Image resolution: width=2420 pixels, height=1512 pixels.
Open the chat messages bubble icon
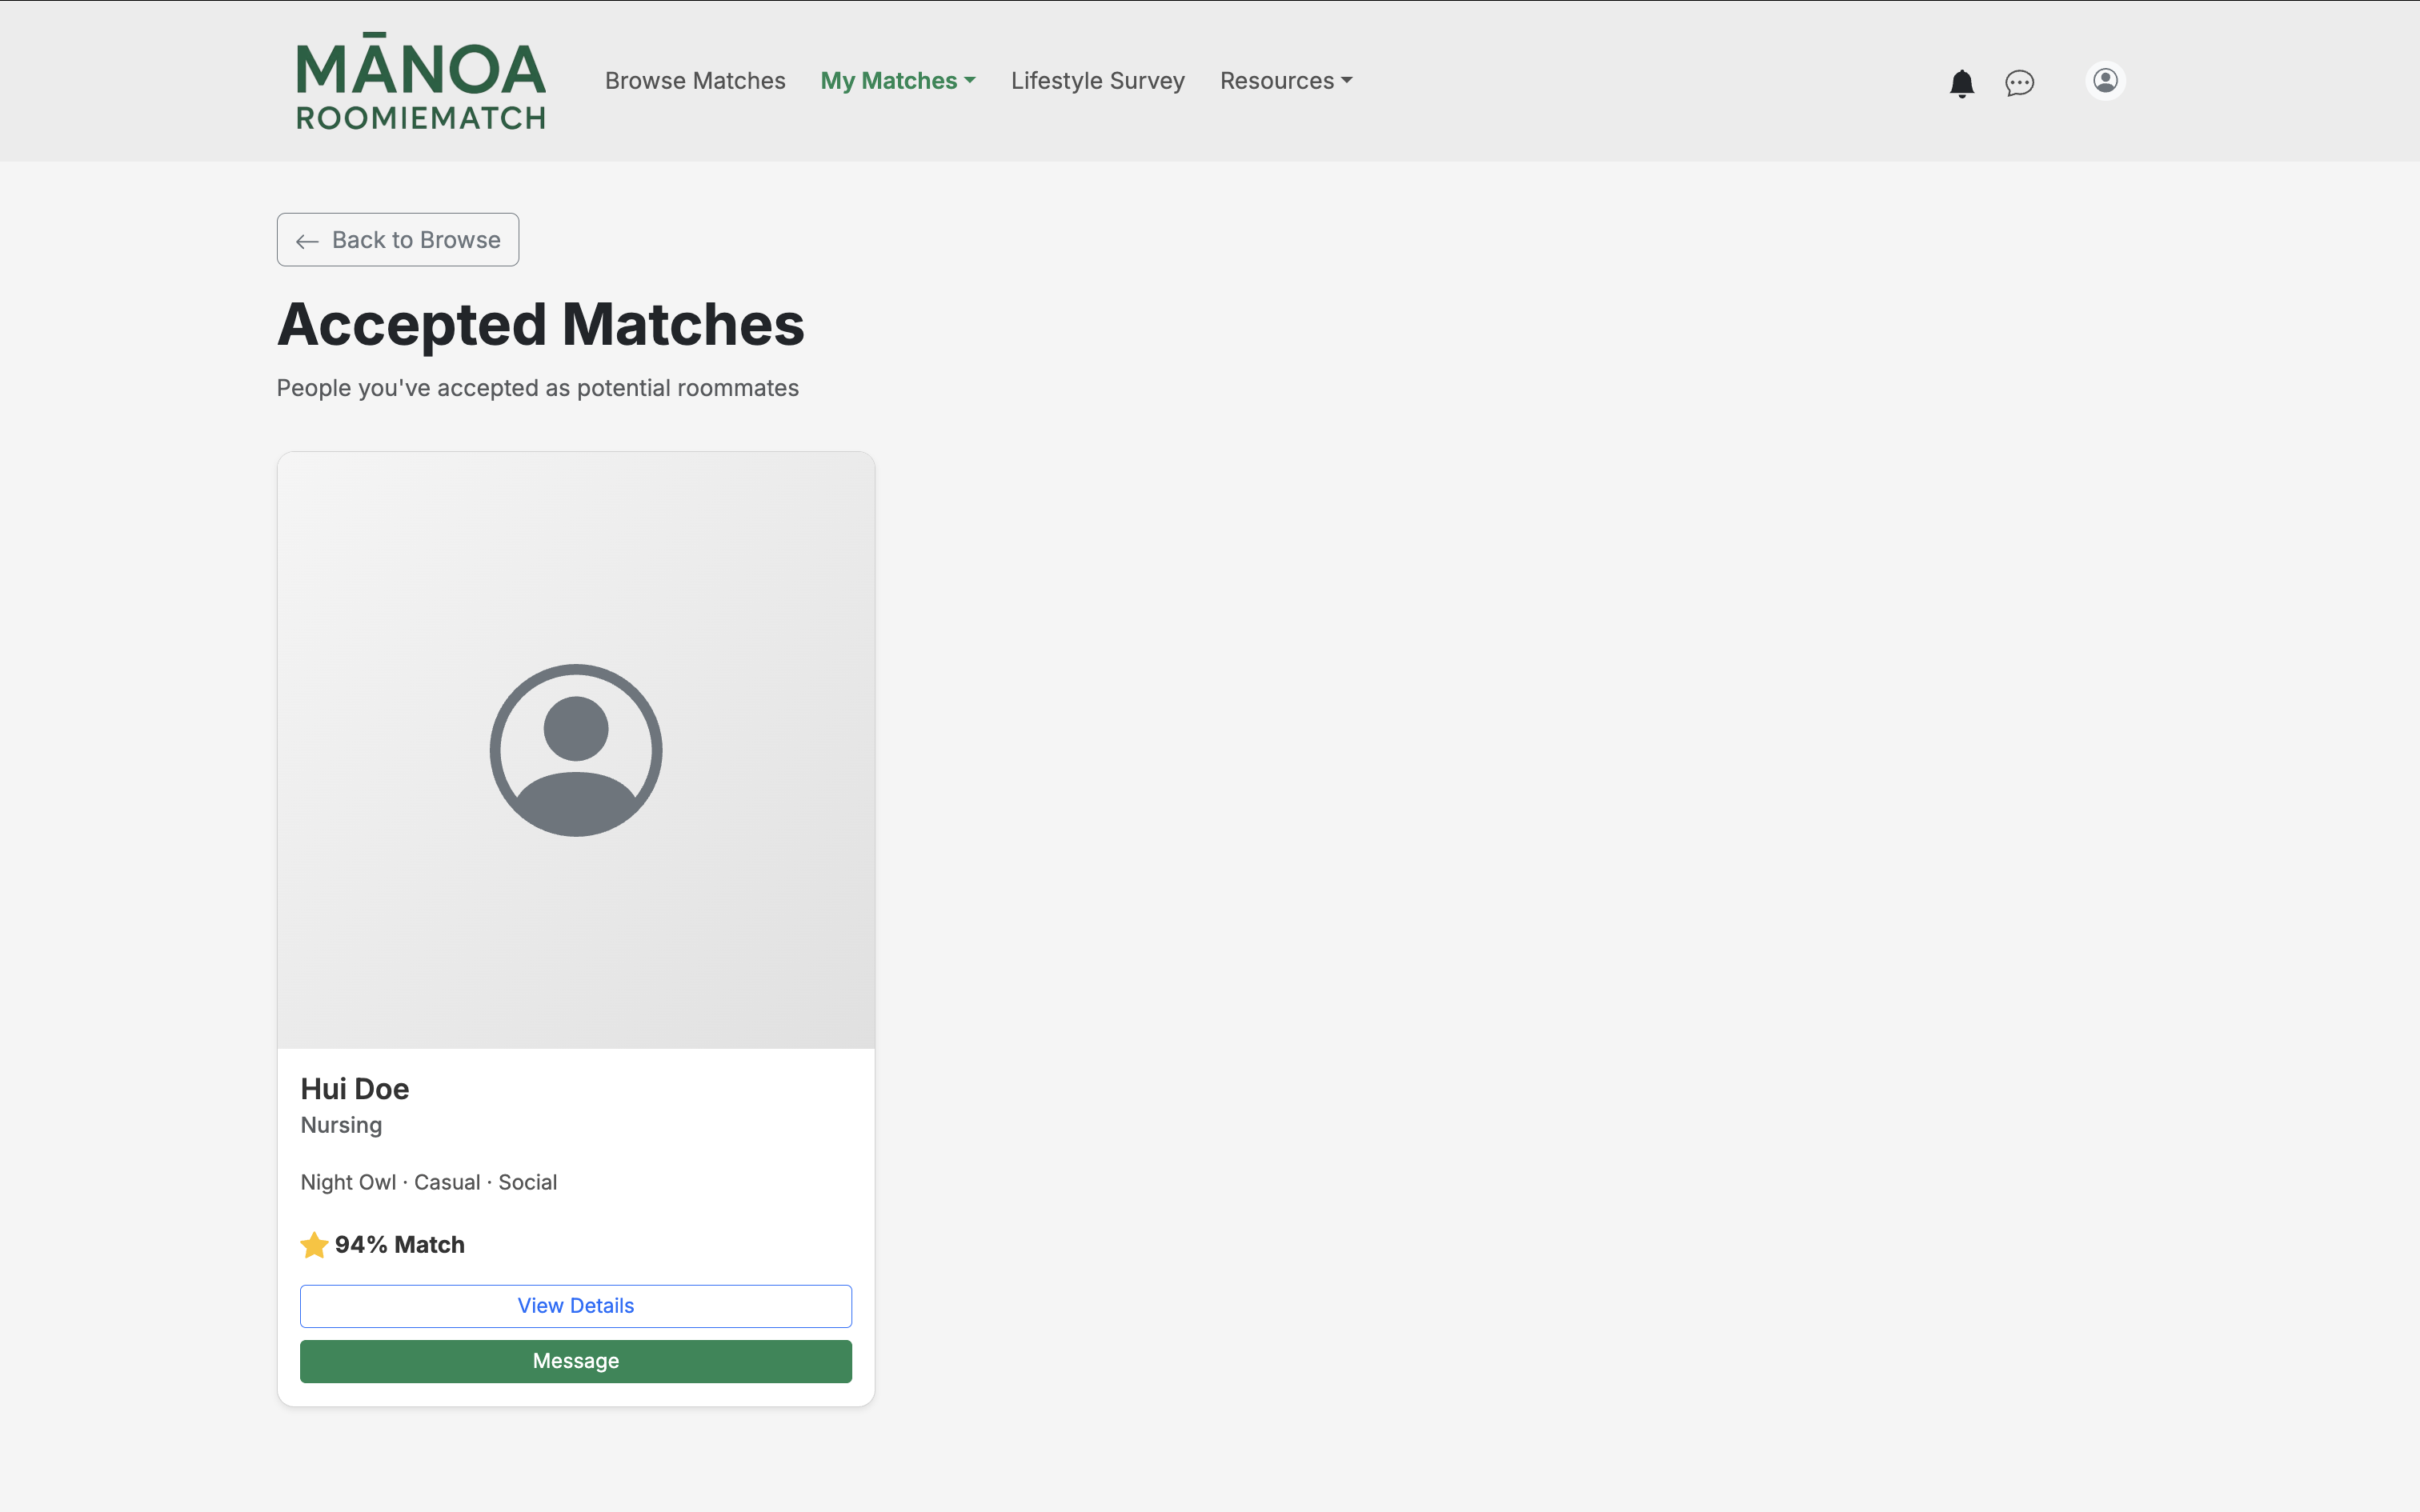(2019, 82)
